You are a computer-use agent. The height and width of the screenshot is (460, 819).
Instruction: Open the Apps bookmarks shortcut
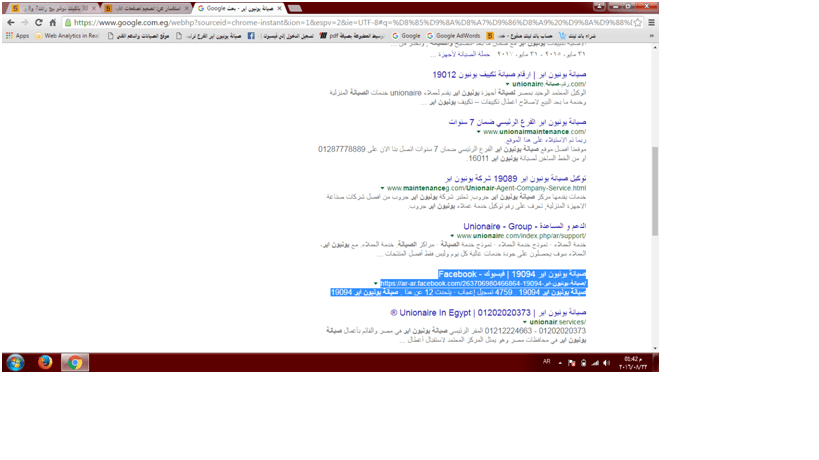coord(17,36)
